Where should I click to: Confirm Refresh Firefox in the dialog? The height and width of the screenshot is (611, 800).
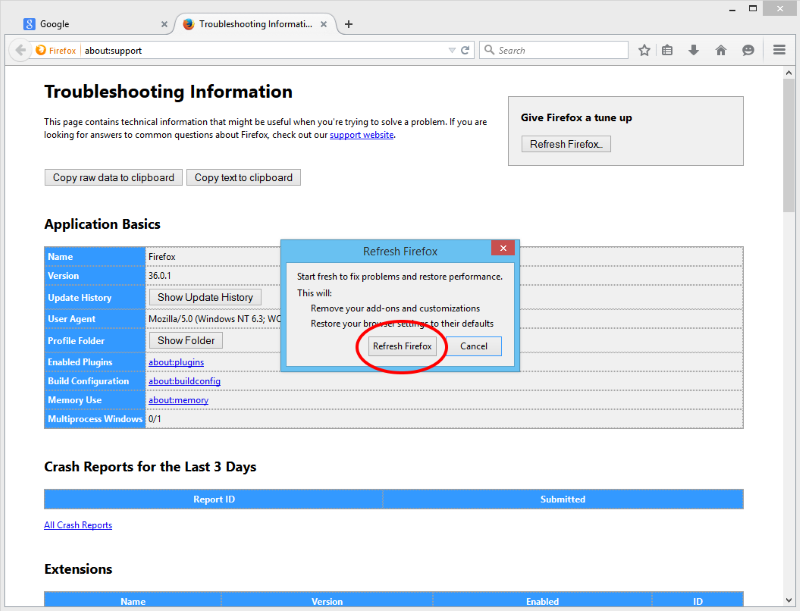(402, 346)
